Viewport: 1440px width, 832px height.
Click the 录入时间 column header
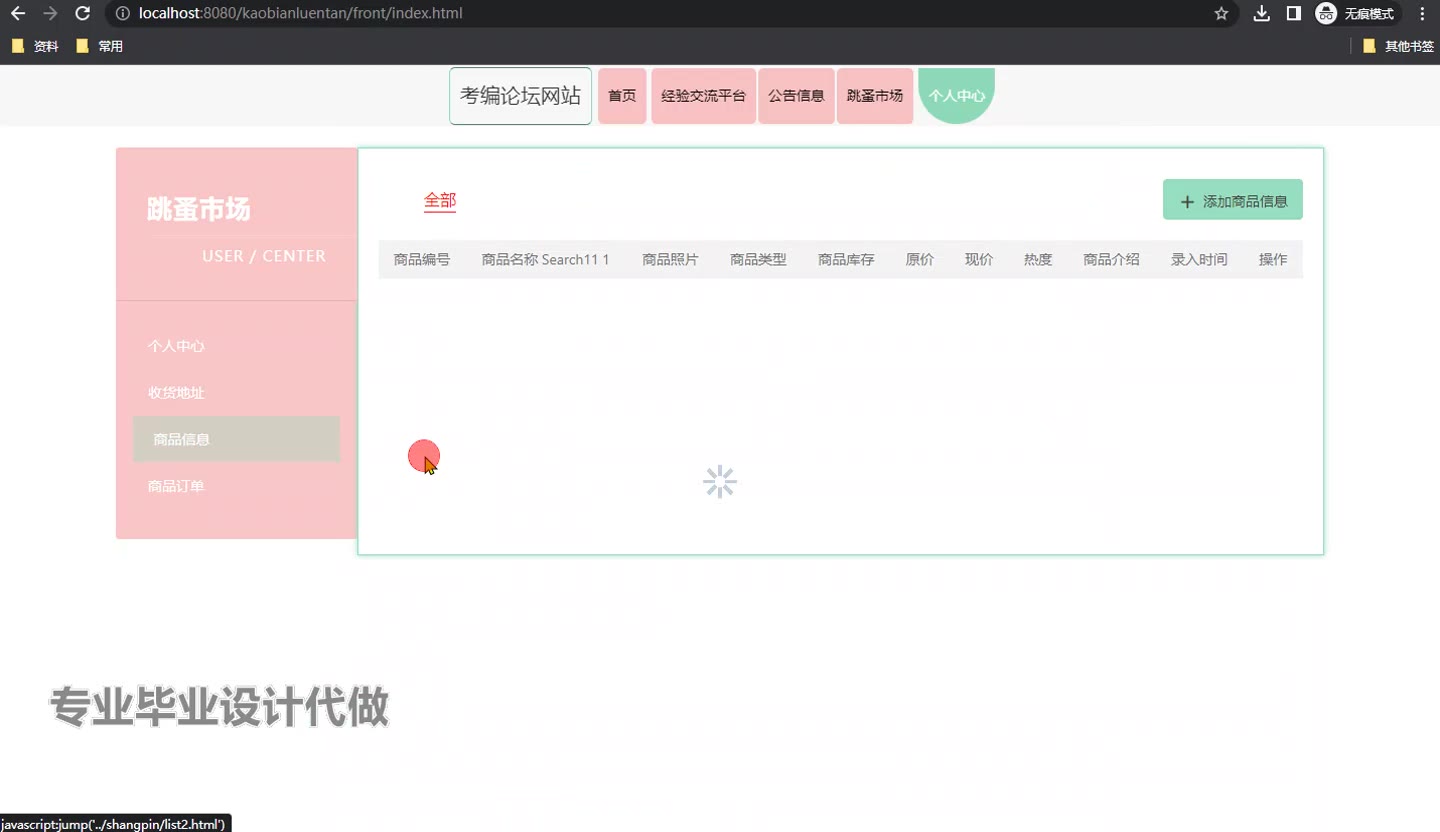(x=1199, y=260)
